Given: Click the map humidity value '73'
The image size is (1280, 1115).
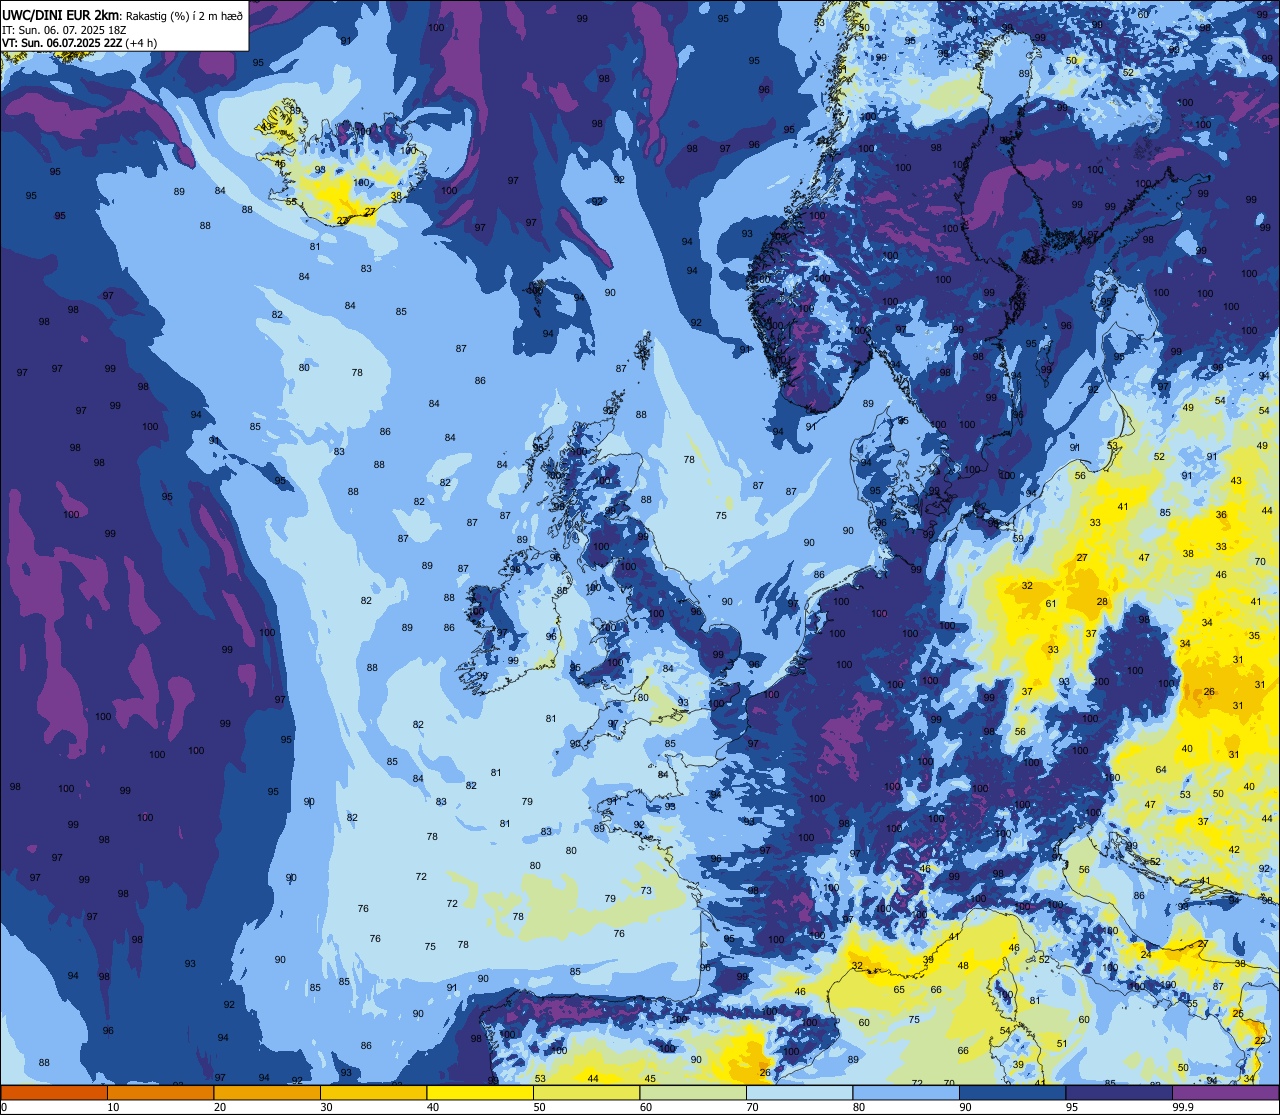Looking at the screenshot, I should coord(646,891).
